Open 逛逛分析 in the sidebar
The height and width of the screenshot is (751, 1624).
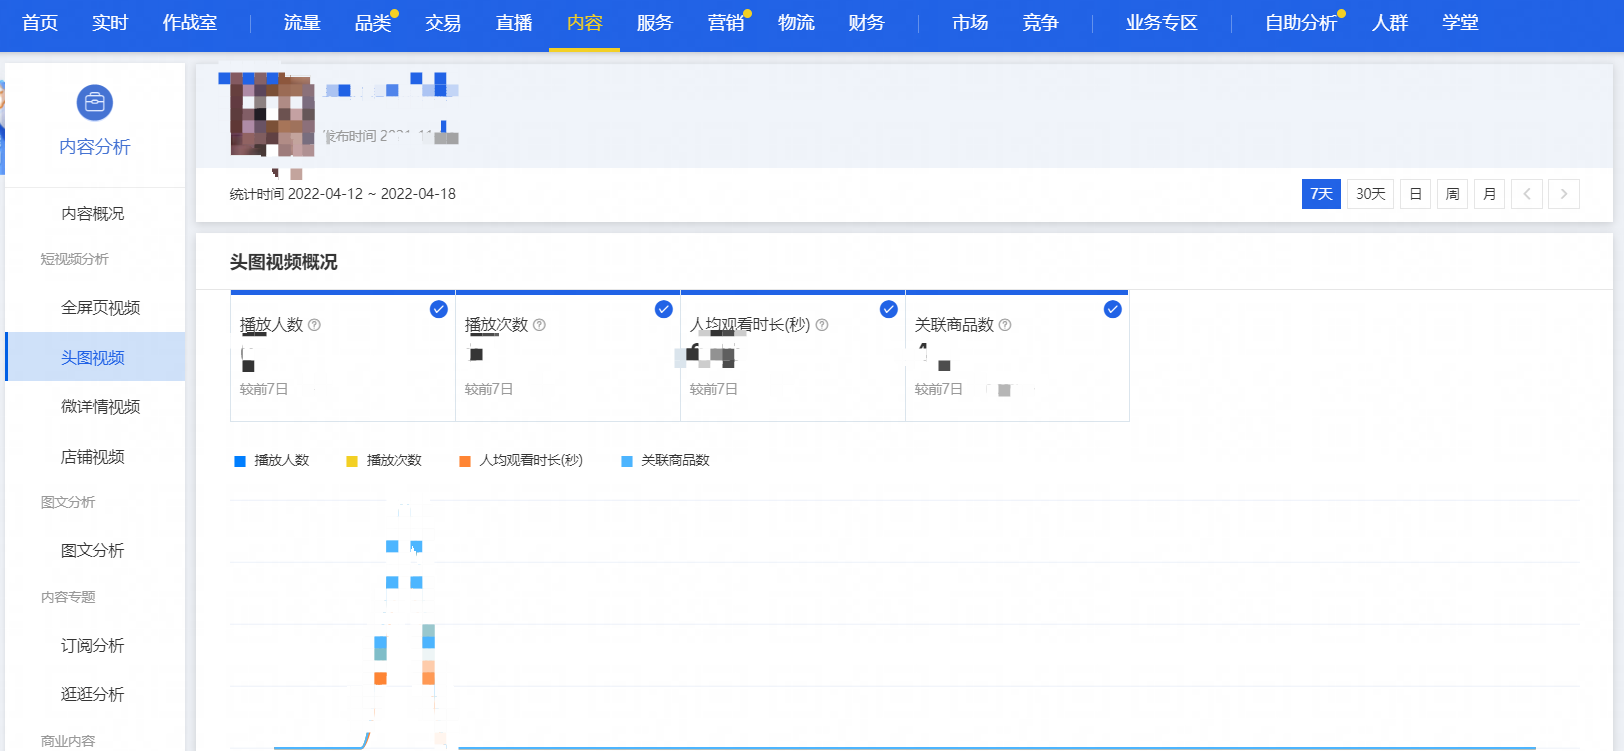(x=95, y=694)
